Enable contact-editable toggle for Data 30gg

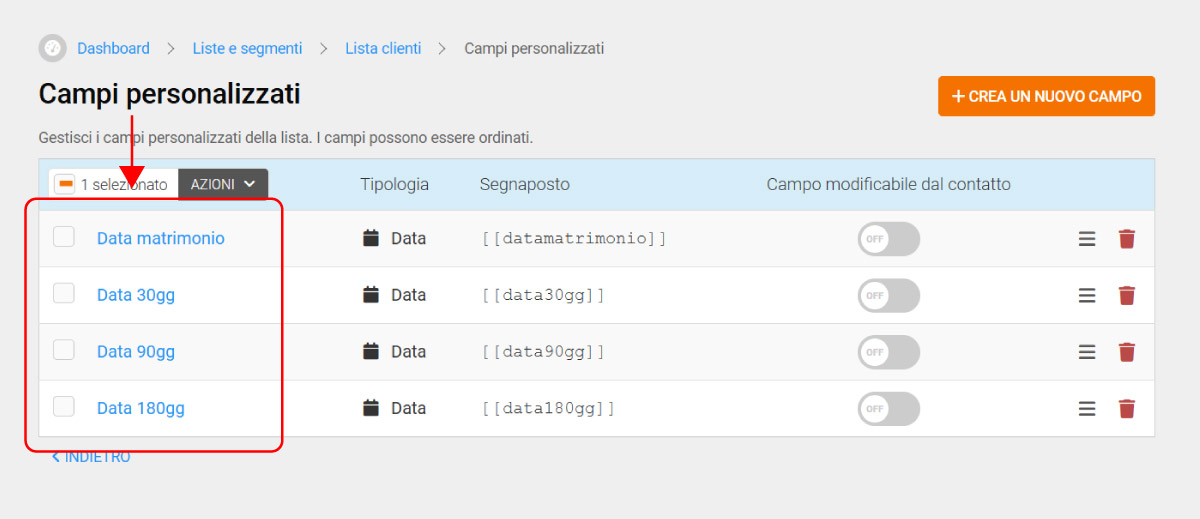pyautogui.click(x=888, y=295)
